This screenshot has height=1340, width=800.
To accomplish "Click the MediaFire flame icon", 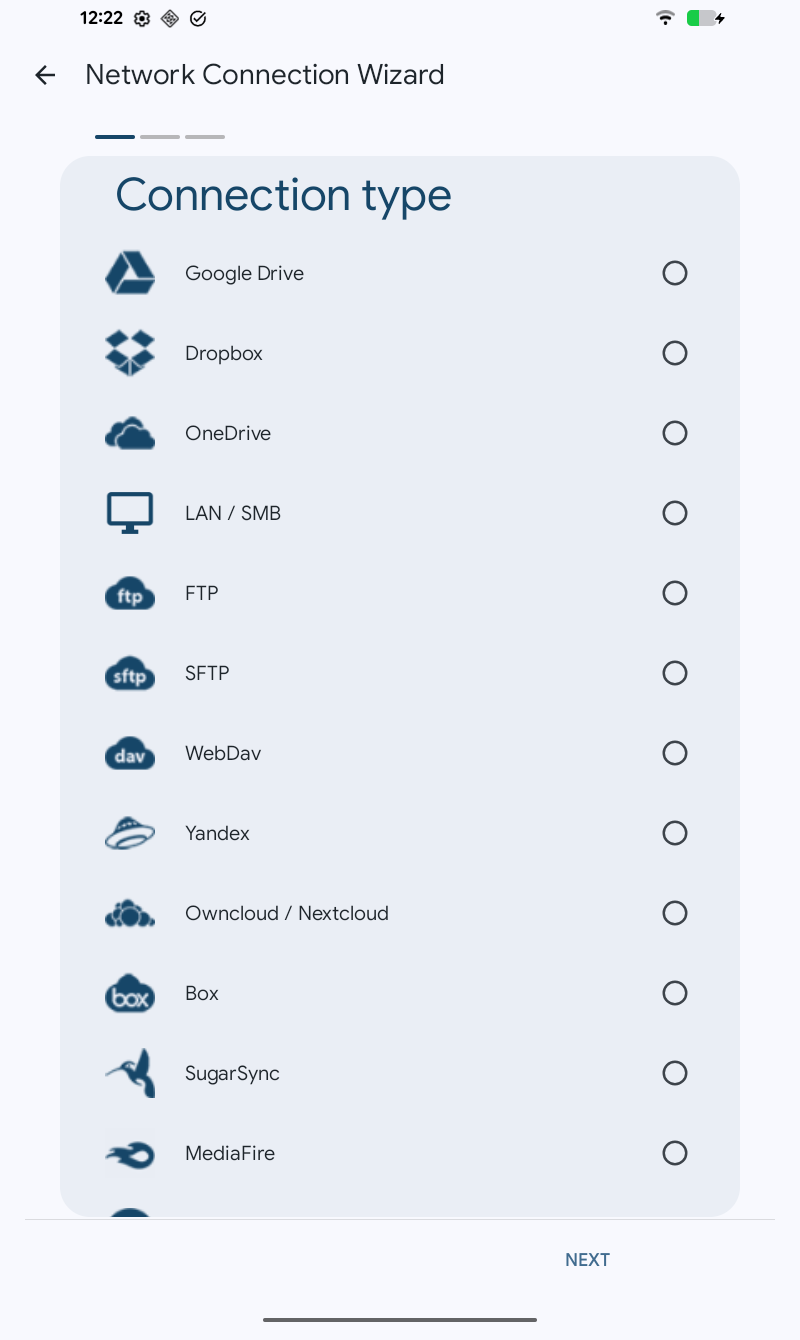I will pyautogui.click(x=130, y=1153).
